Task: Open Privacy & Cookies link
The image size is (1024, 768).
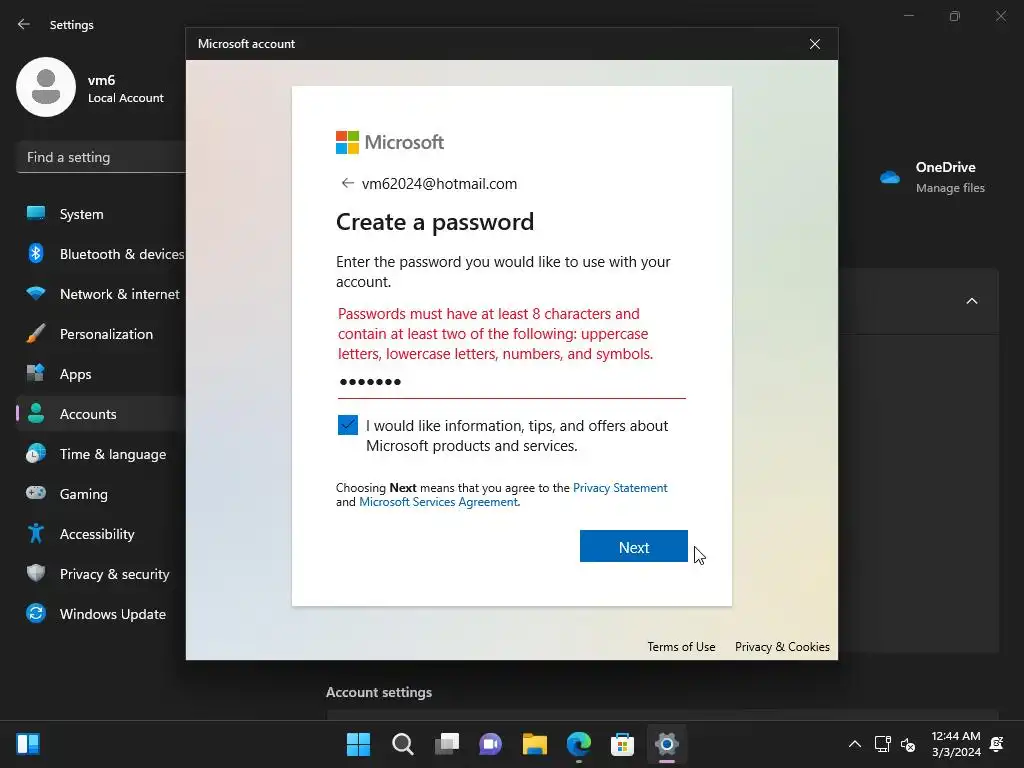Action: 782,647
